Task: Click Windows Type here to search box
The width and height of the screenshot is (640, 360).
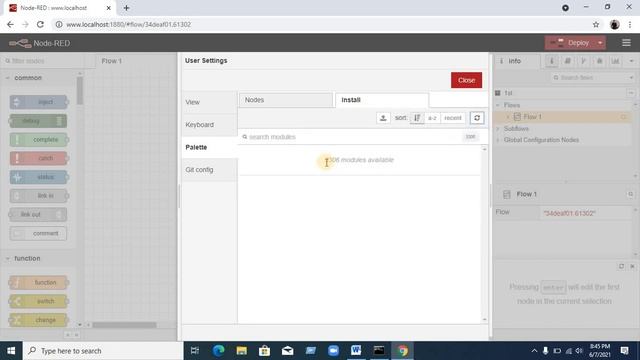Action: (x=103, y=351)
